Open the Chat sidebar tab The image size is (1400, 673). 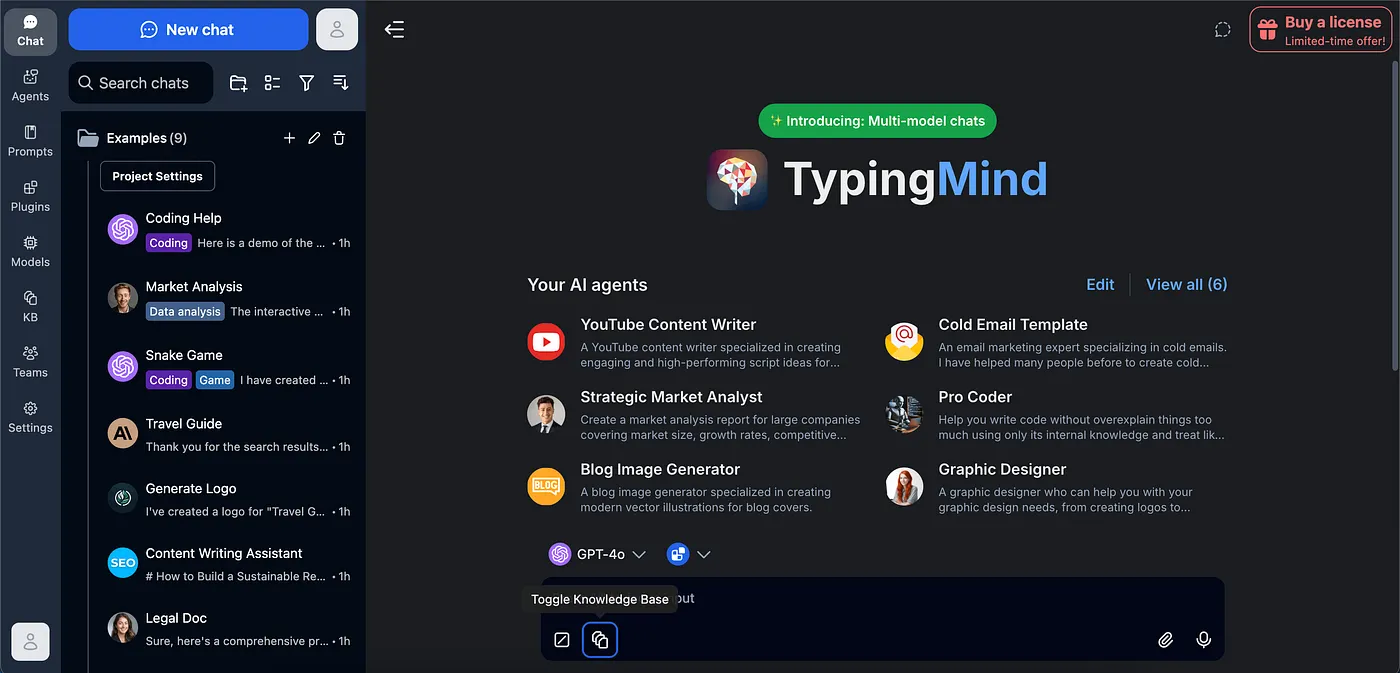click(x=30, y=31)
